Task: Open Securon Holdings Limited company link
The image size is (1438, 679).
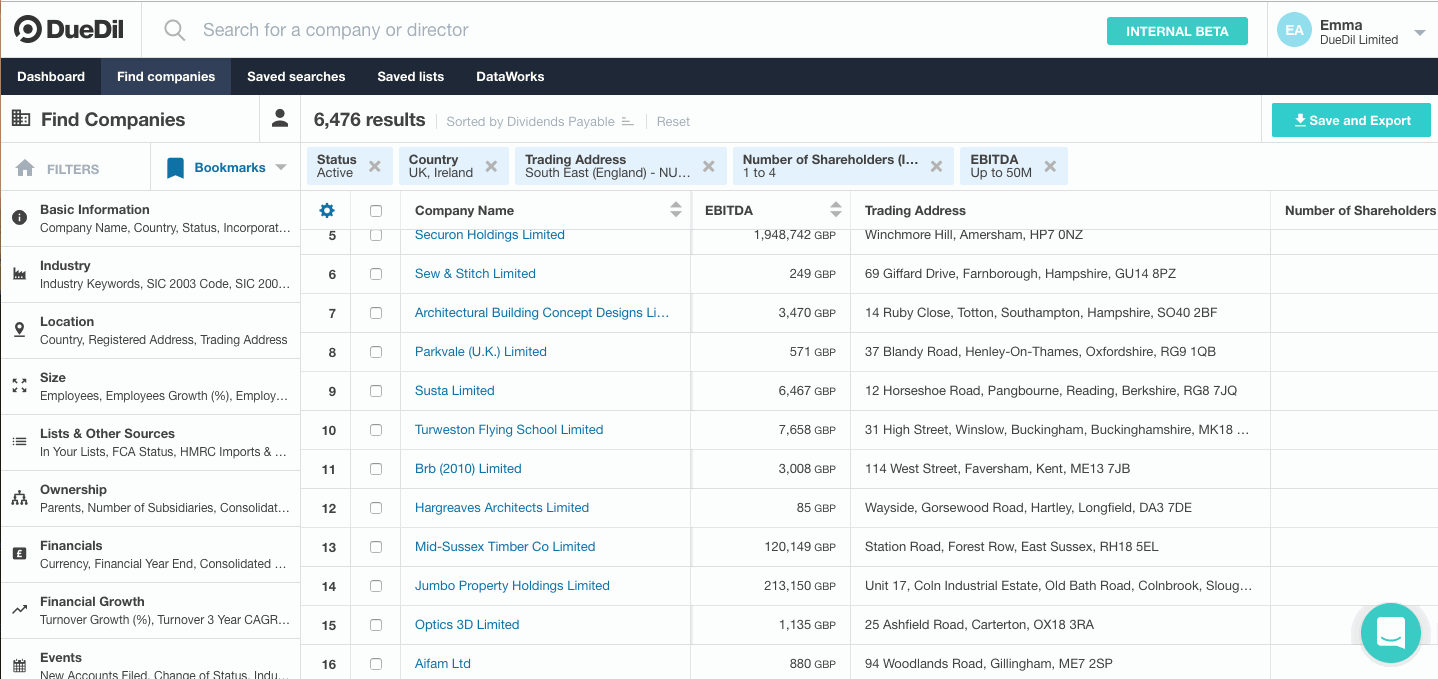Action: (490, 235)
